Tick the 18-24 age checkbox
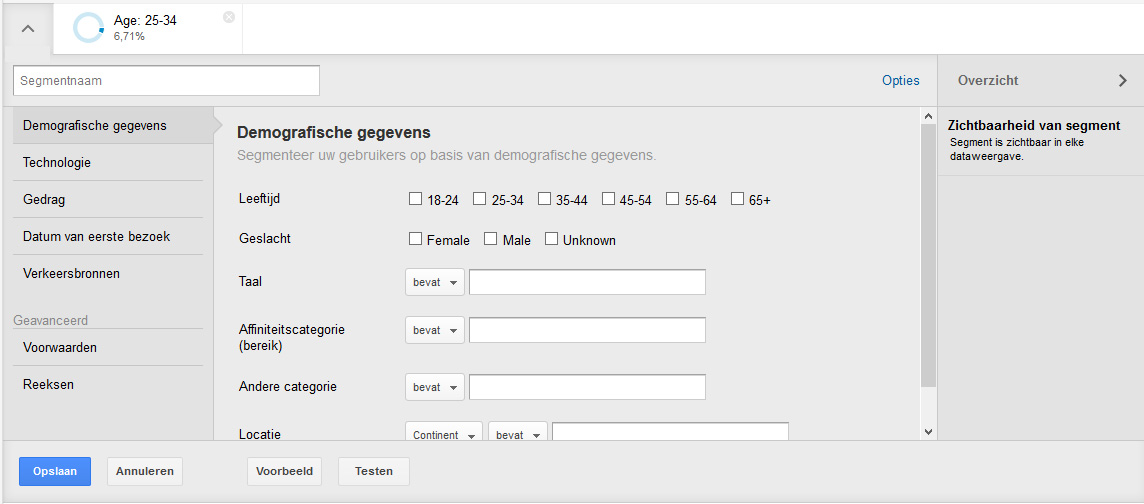 (416, 199)
